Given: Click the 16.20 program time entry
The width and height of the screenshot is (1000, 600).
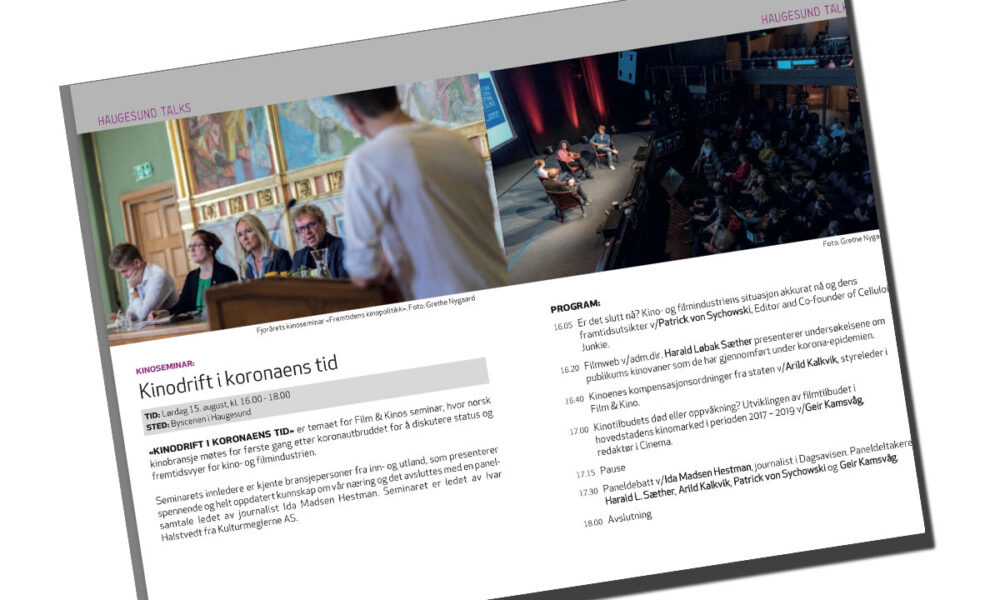Looking at the screenshot, I should [x=570, y=369].
